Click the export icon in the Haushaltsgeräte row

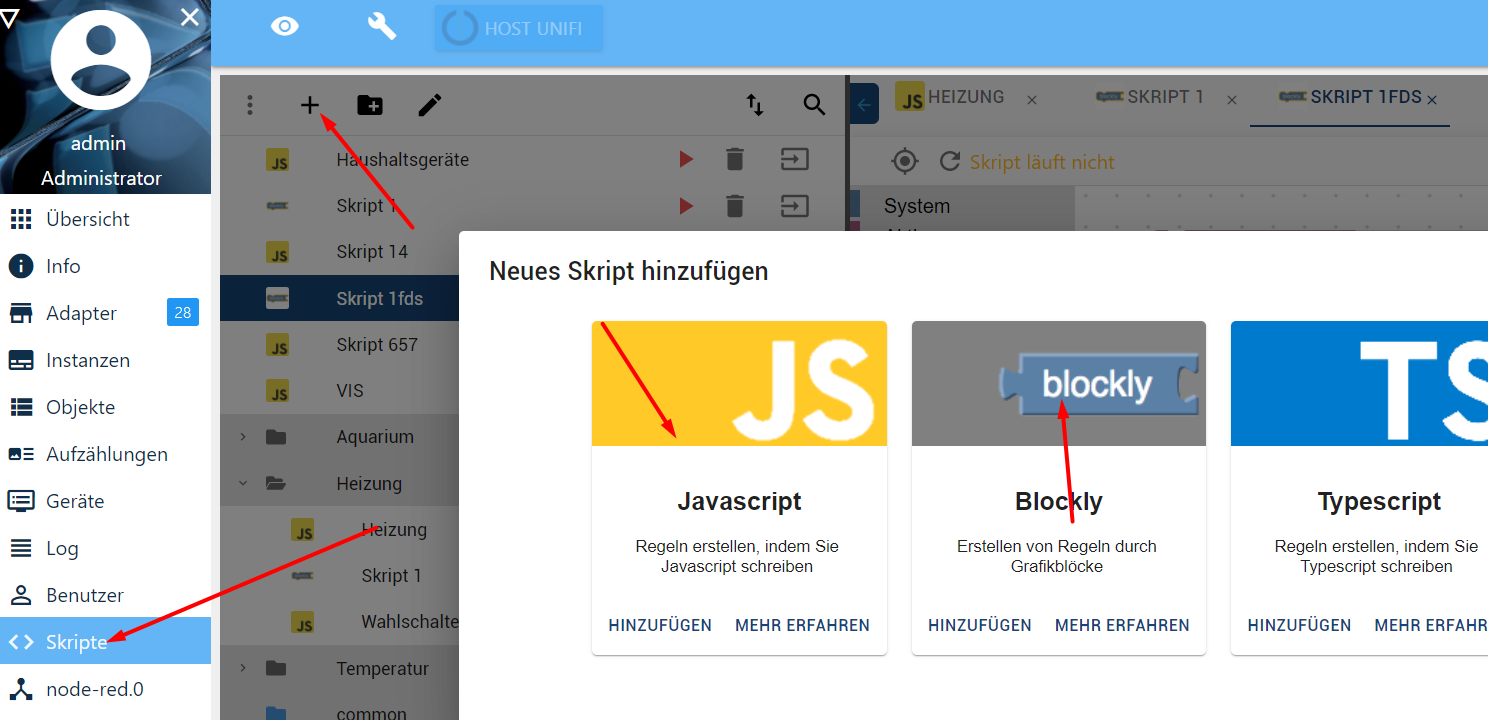[795, 159]
